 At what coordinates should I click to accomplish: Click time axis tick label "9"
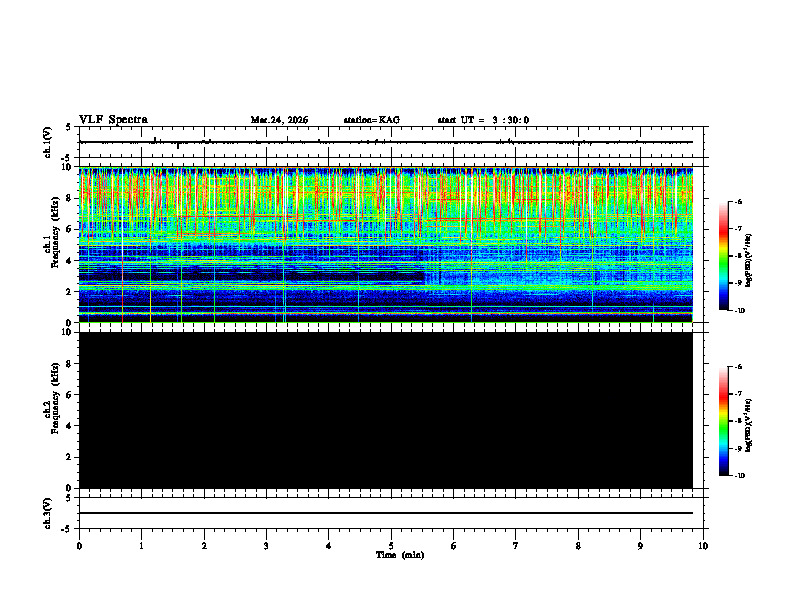[640, 546]
